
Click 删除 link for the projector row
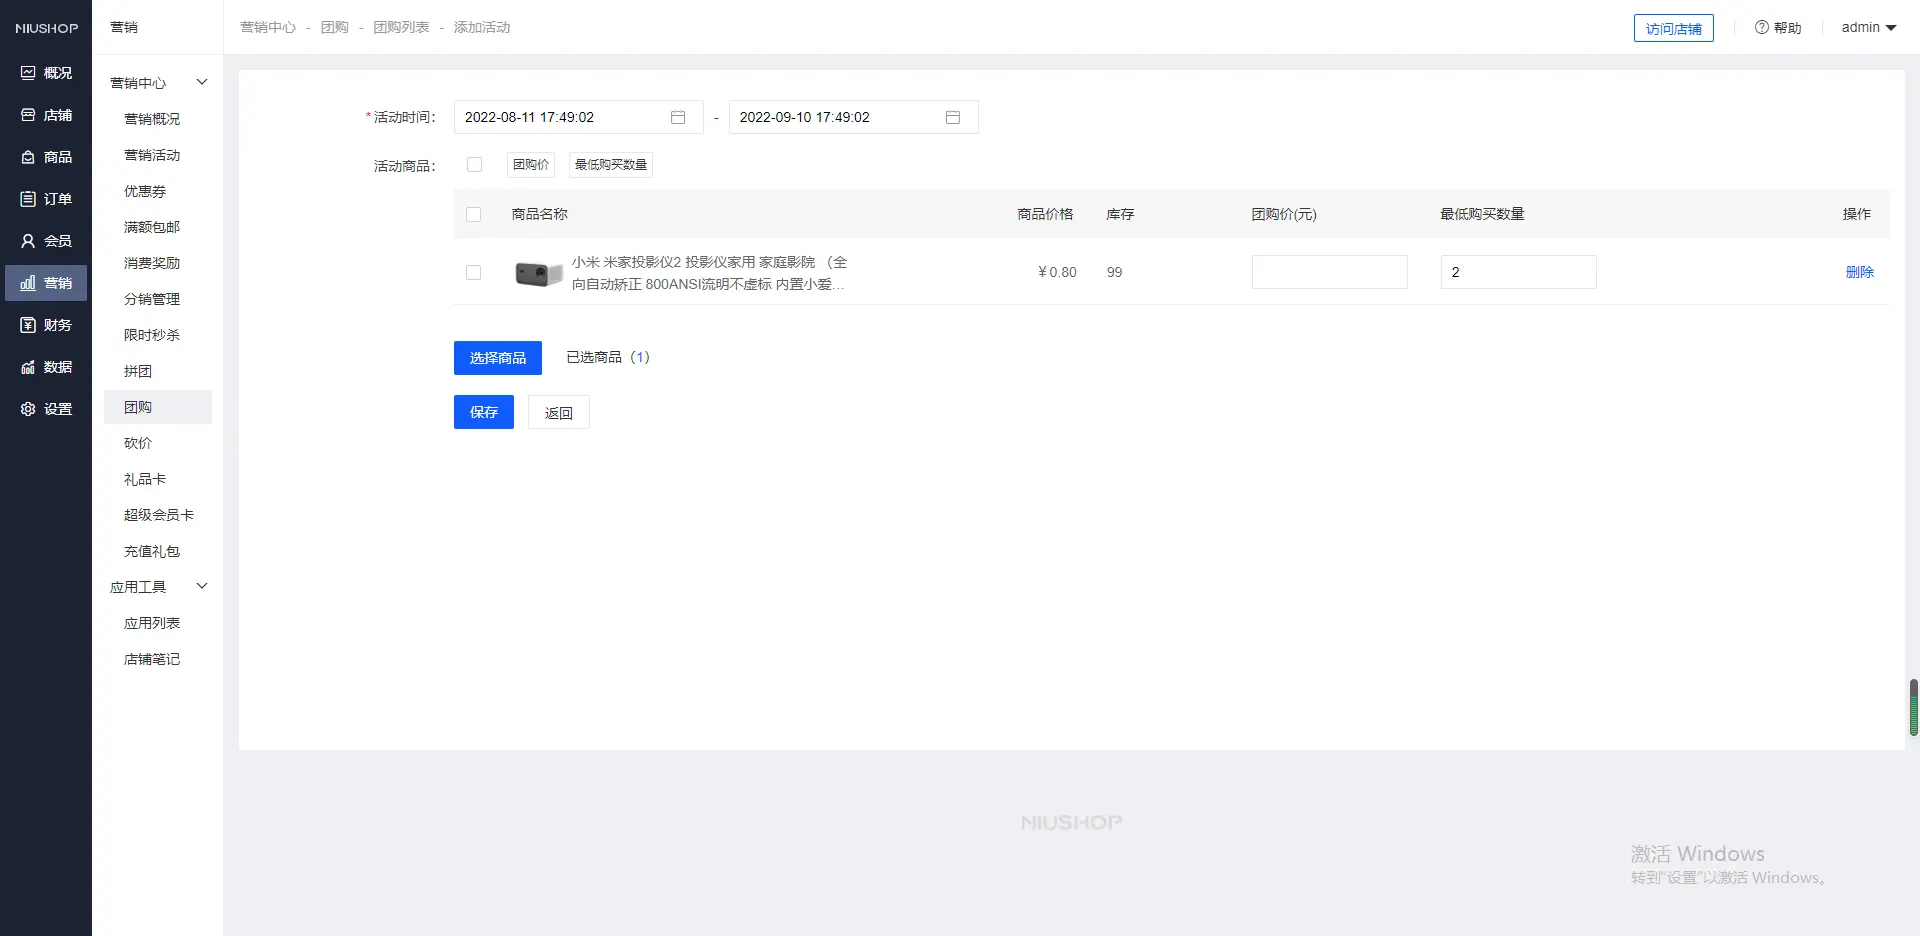(1859, 272)
